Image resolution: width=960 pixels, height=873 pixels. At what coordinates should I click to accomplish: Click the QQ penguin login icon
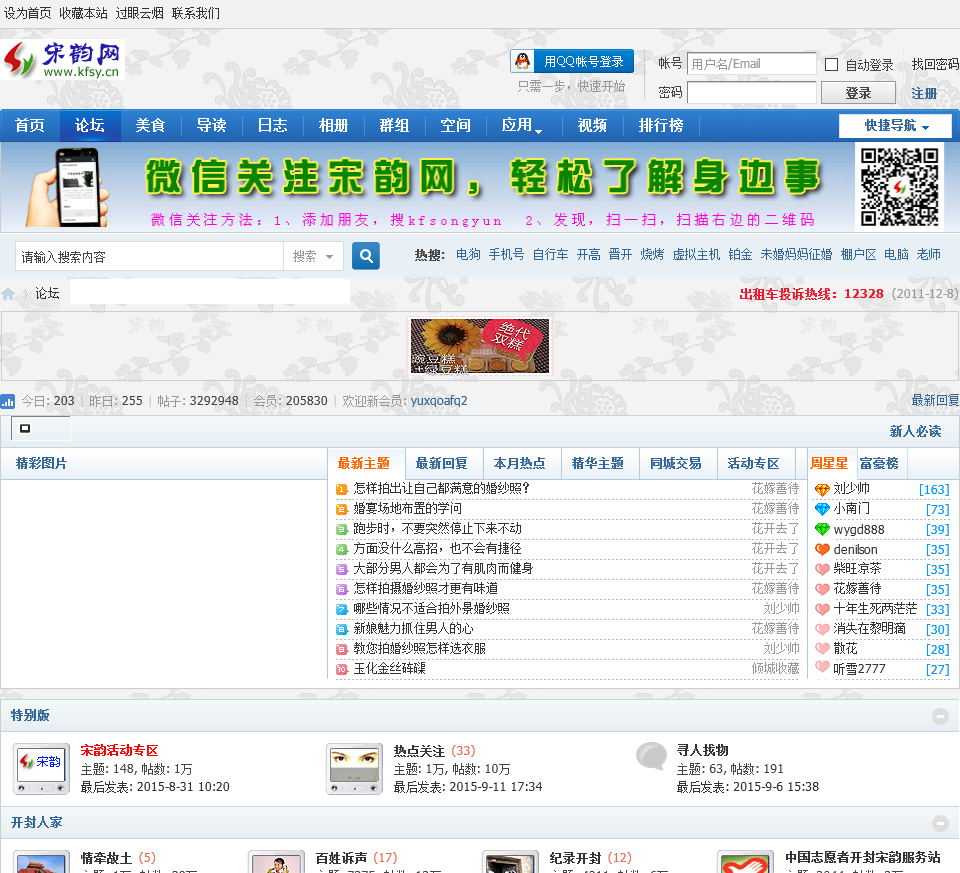[522, 61]
